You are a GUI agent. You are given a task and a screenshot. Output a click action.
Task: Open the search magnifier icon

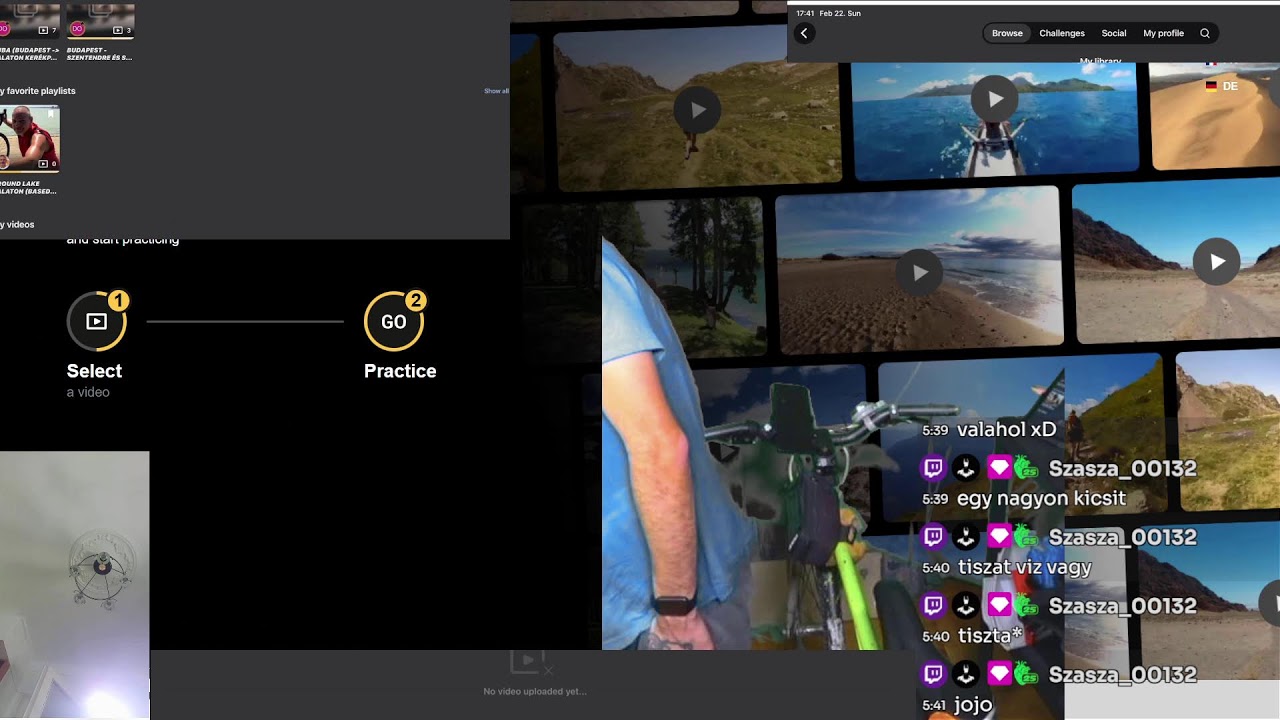[x=1205, y=33]
